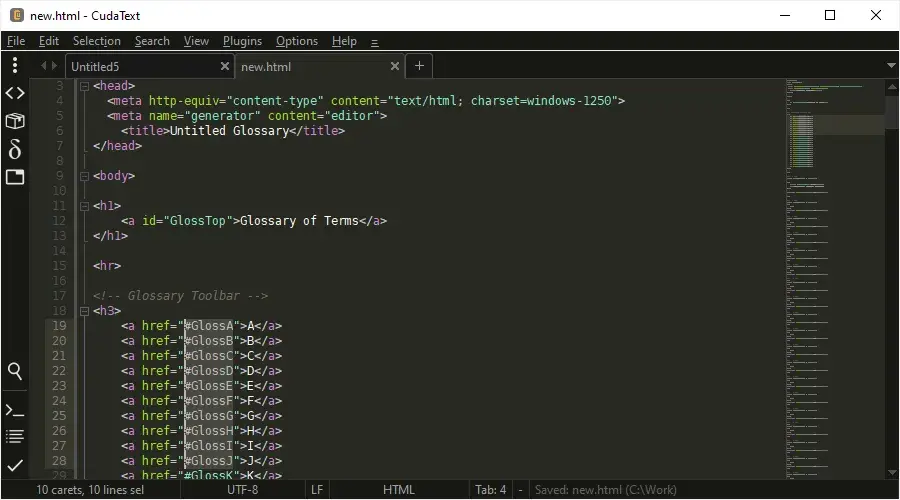The image size is (900, 500).
Task: Minimize the CudaText window
Action: pyautogui.click(x=785, y=15)
